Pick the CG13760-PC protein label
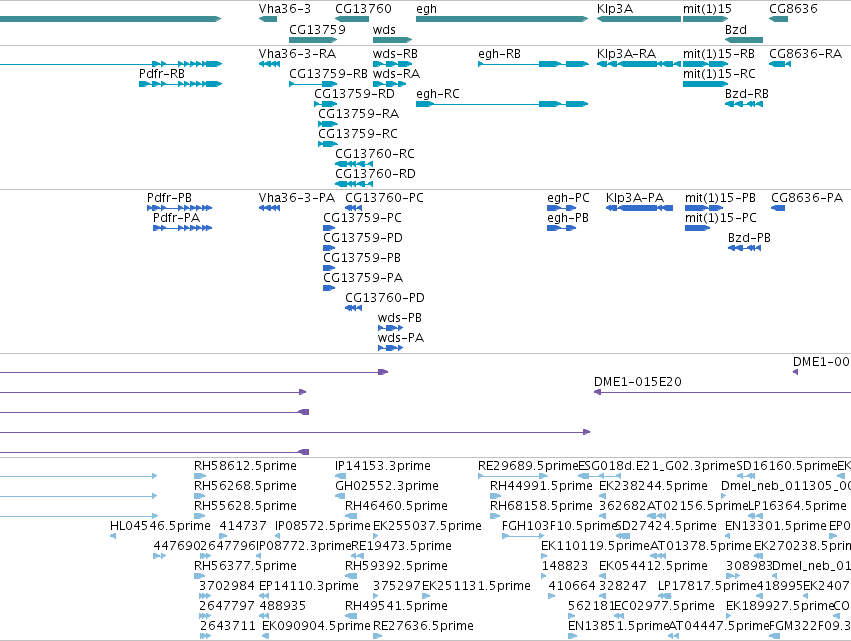851x641 pixels. pos(384,198)
